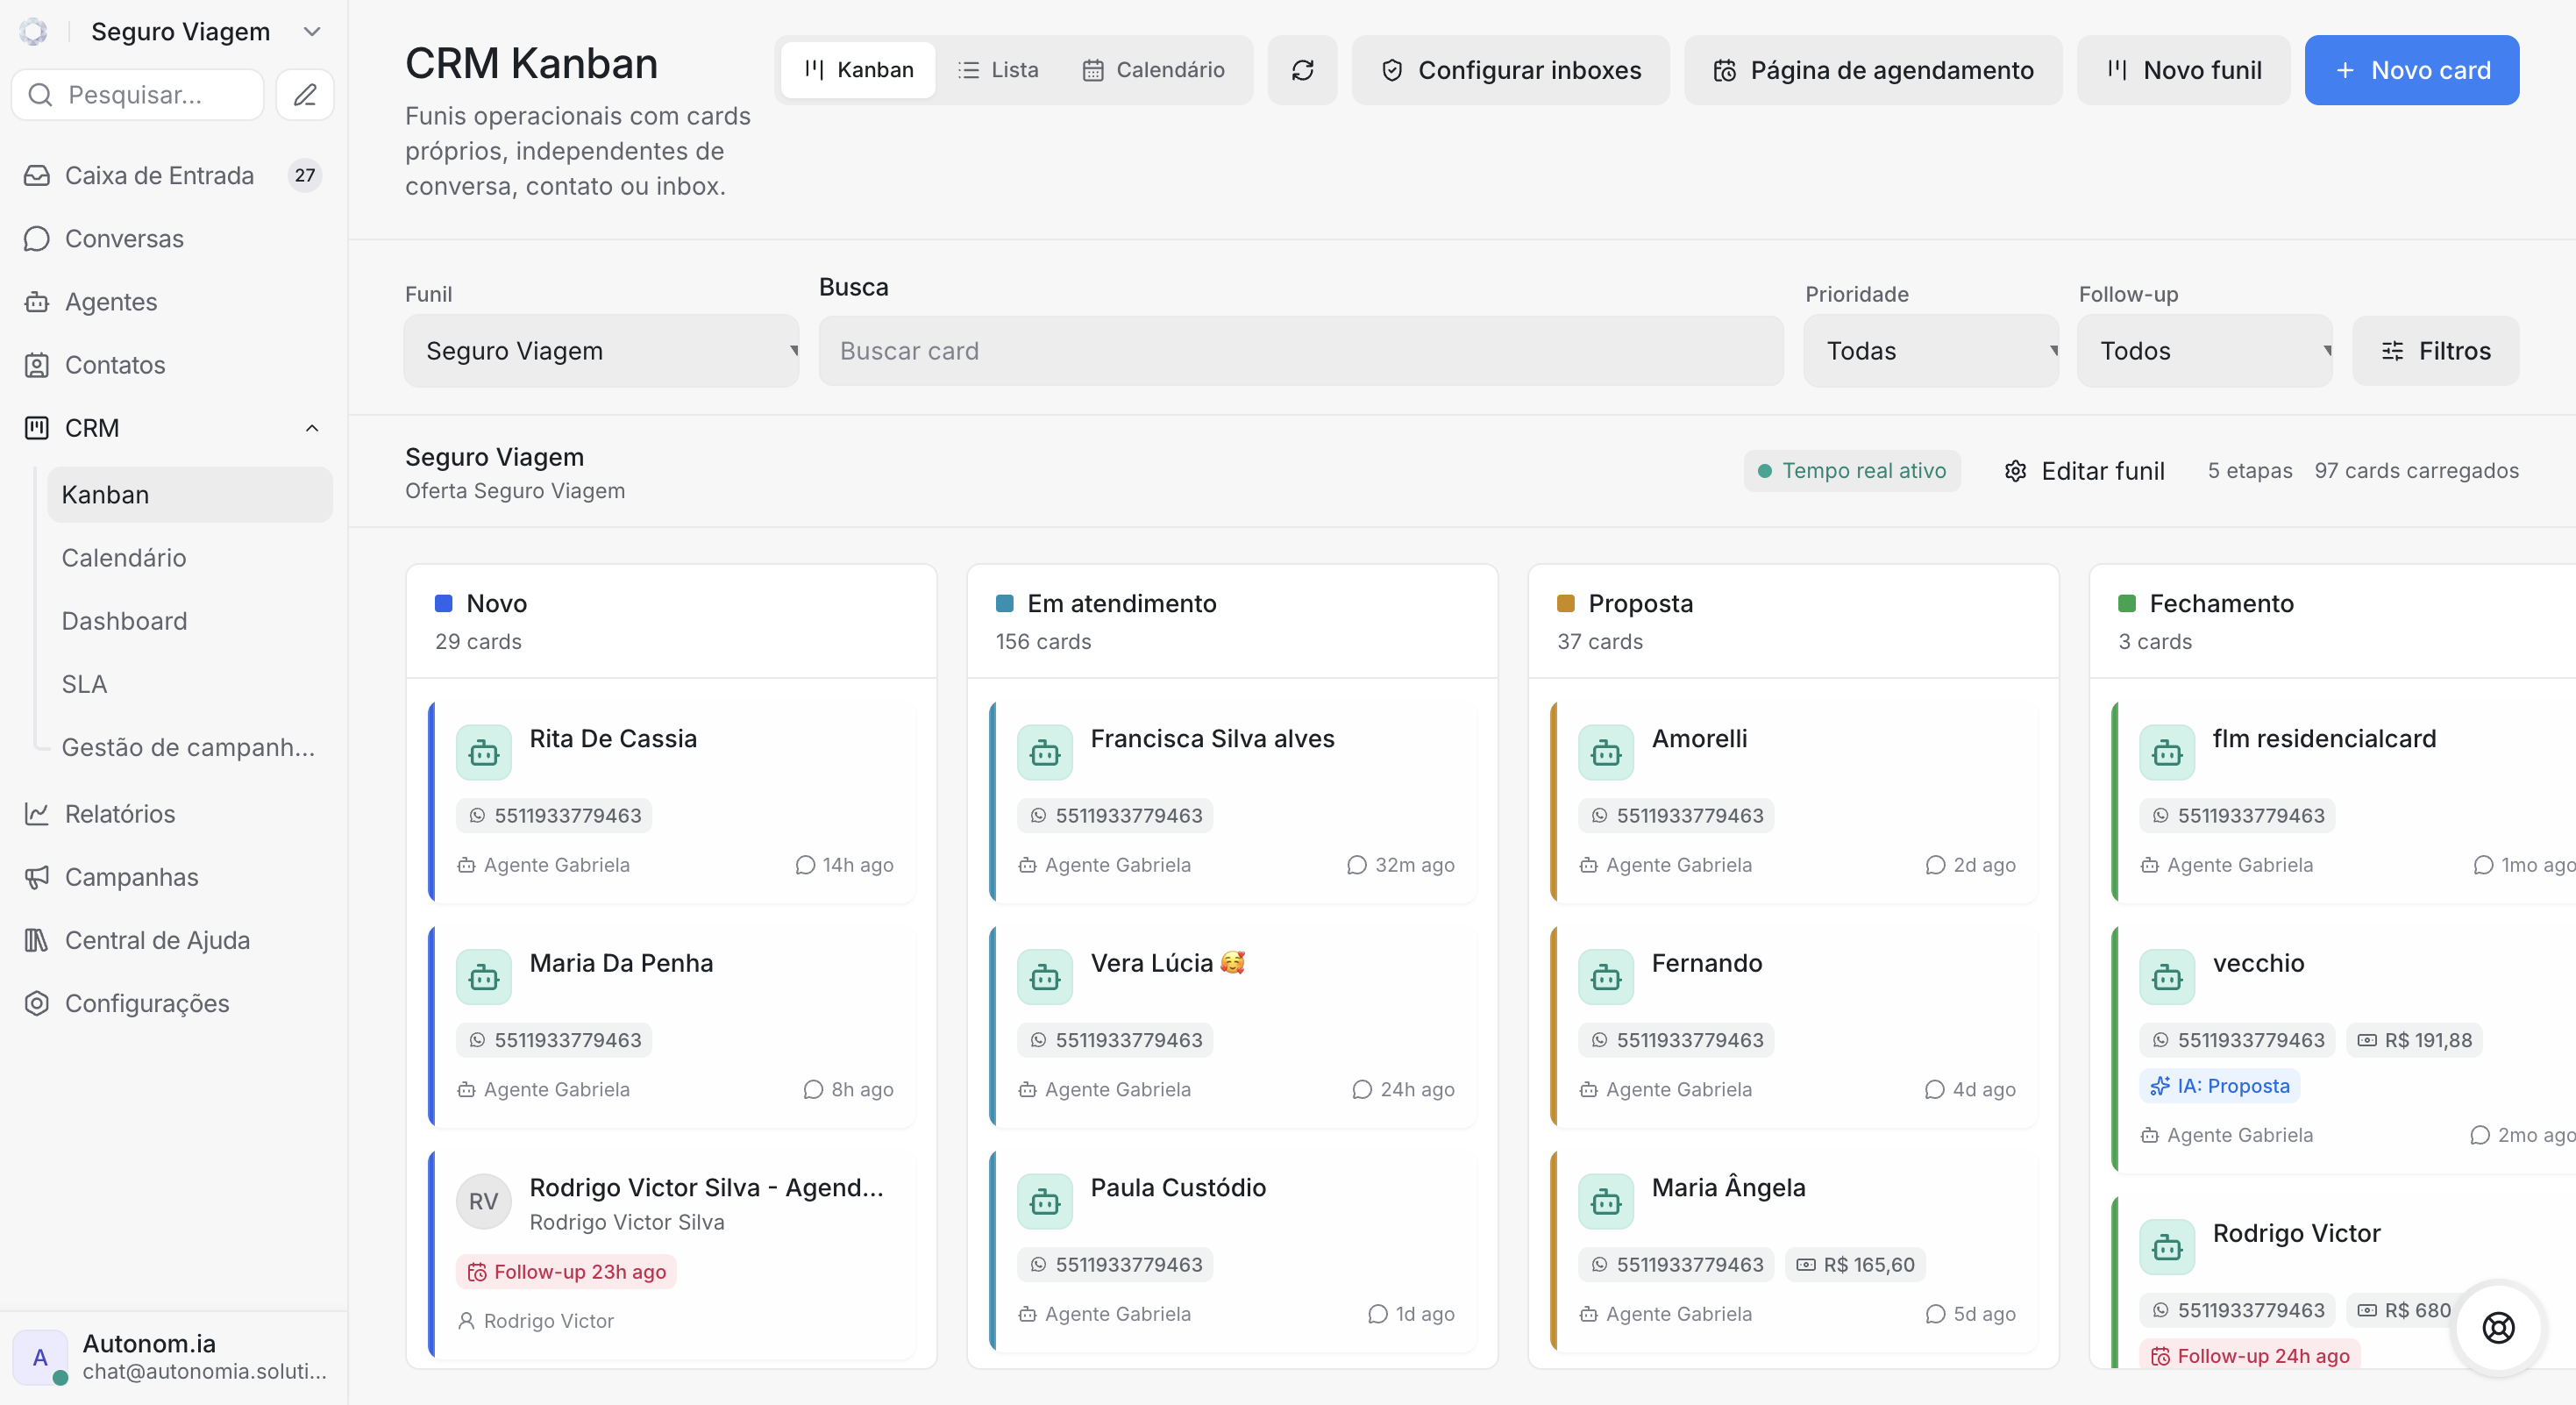Click the Buscar card search field
Screen dimensions: 2576x1405
pos(1300,351)
